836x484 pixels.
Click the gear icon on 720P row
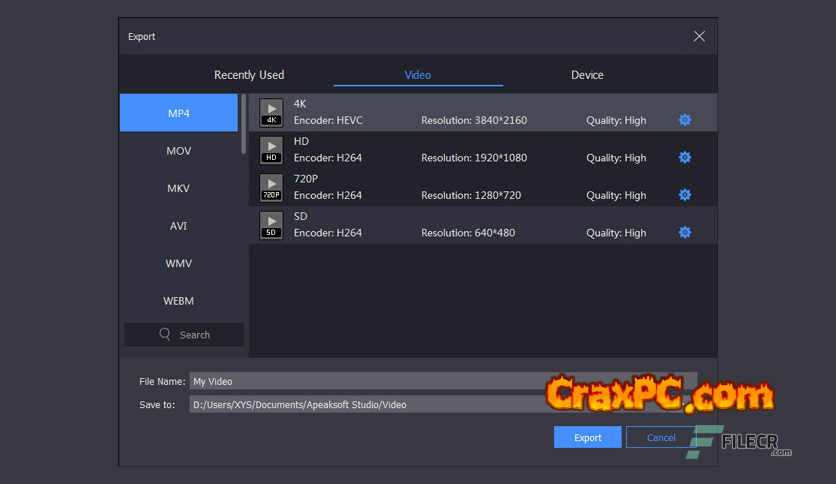click(x=685, y=195)
